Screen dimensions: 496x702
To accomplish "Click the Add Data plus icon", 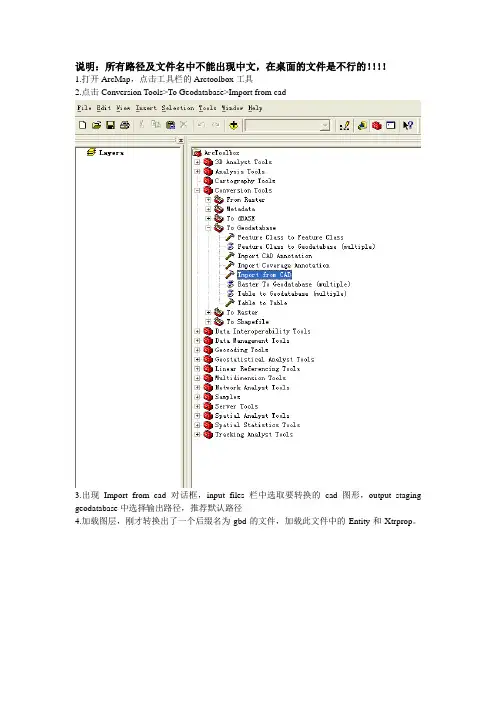I will pos(233,125).
